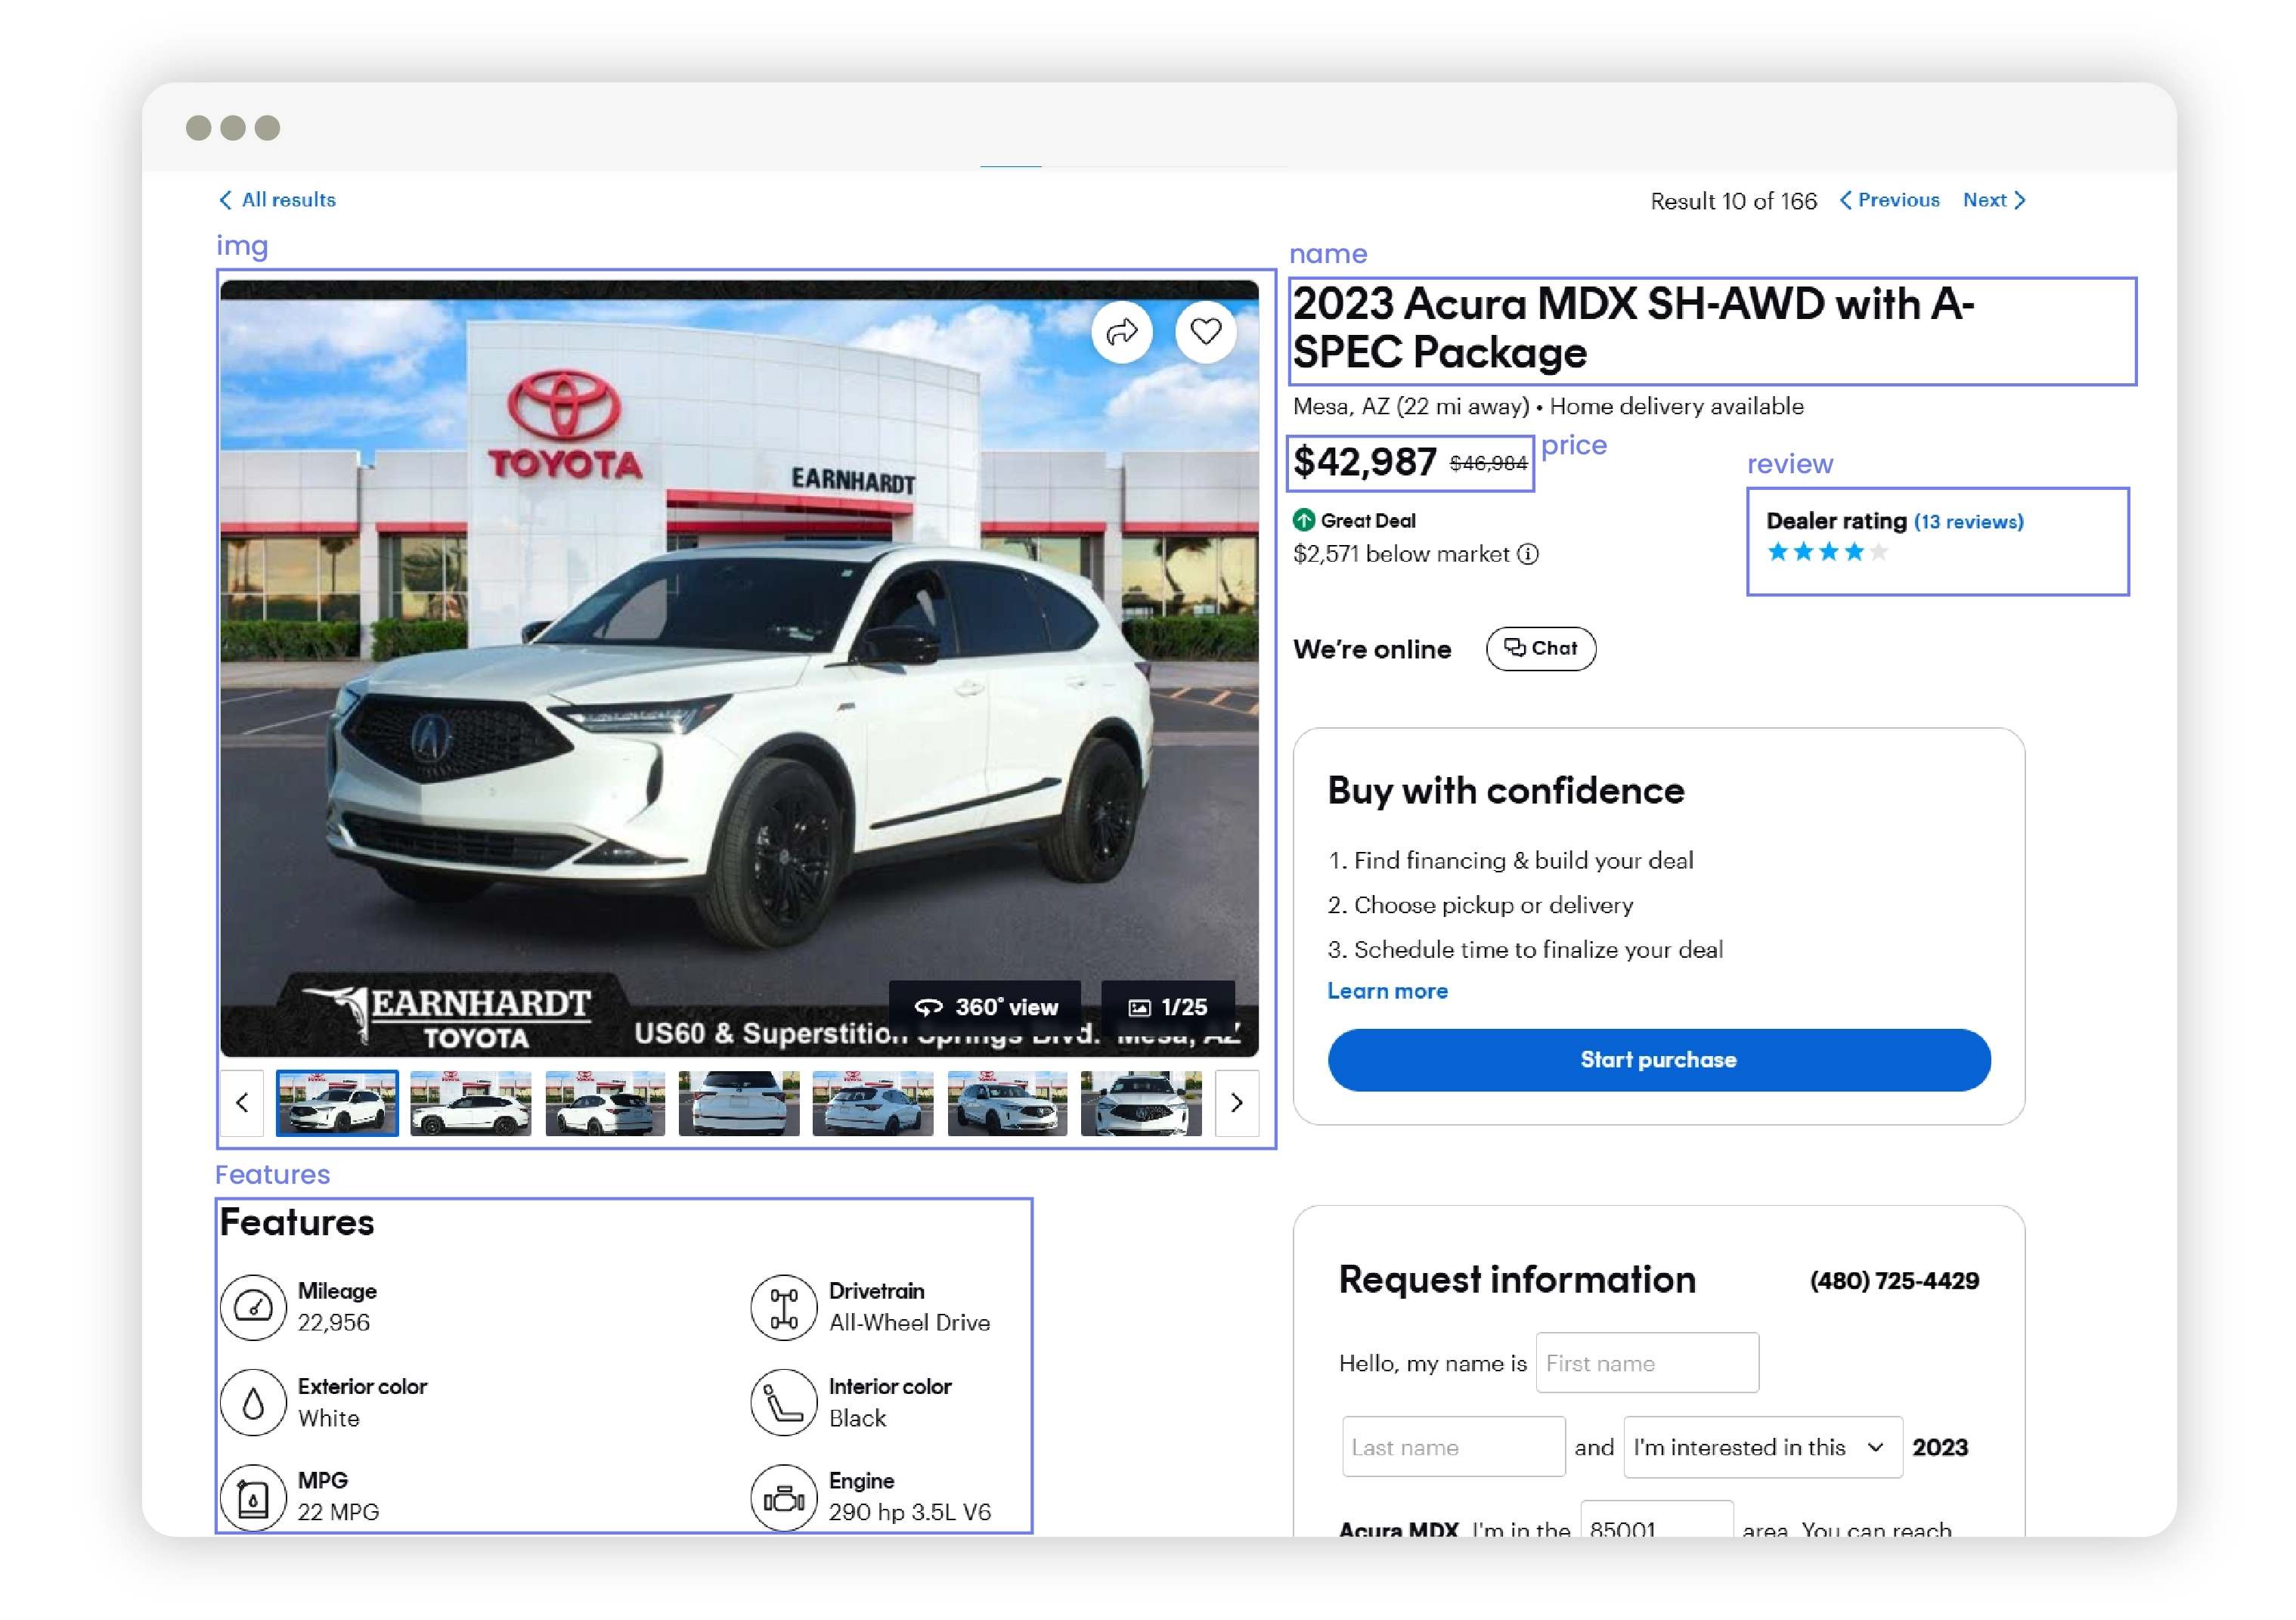The image size is (2296, 1620).
Task: Click the main car photo
Action: coord(739,668)
